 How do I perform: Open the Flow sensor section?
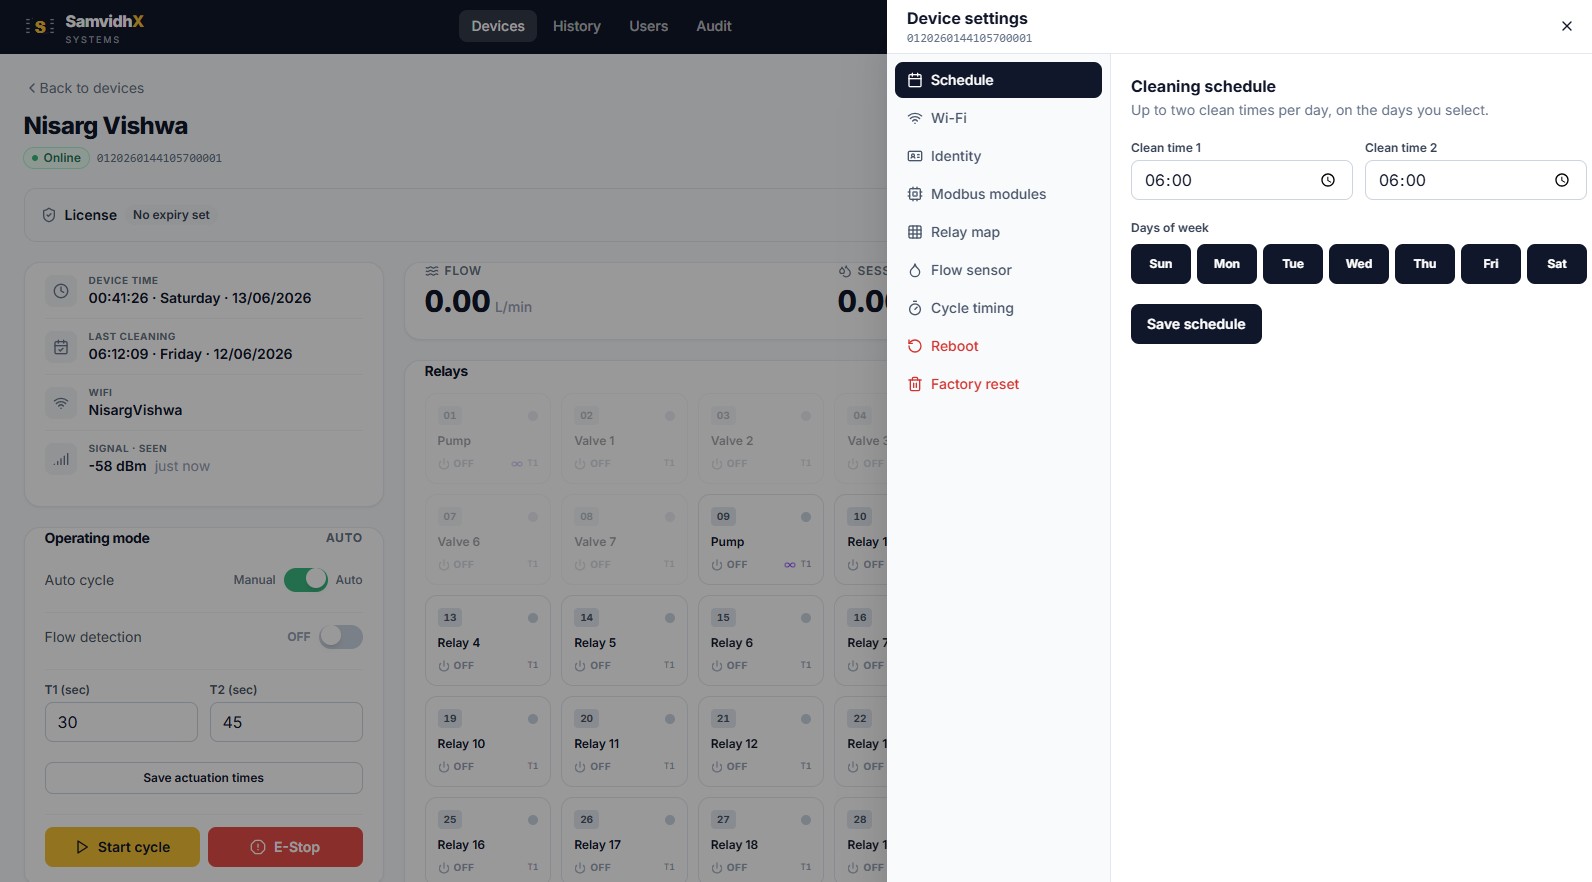click(x=998, y=270)
